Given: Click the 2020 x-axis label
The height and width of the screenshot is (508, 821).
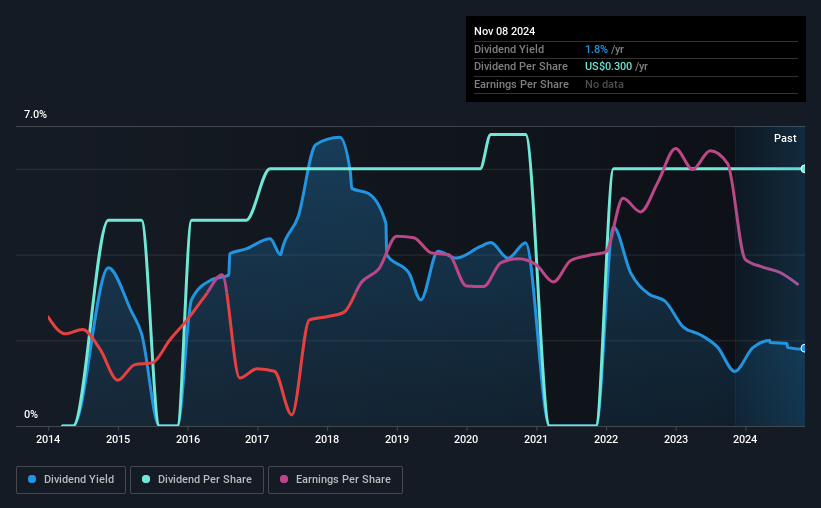Looking at the screenshot, I should pyautogui.click(x=466, y=439).
